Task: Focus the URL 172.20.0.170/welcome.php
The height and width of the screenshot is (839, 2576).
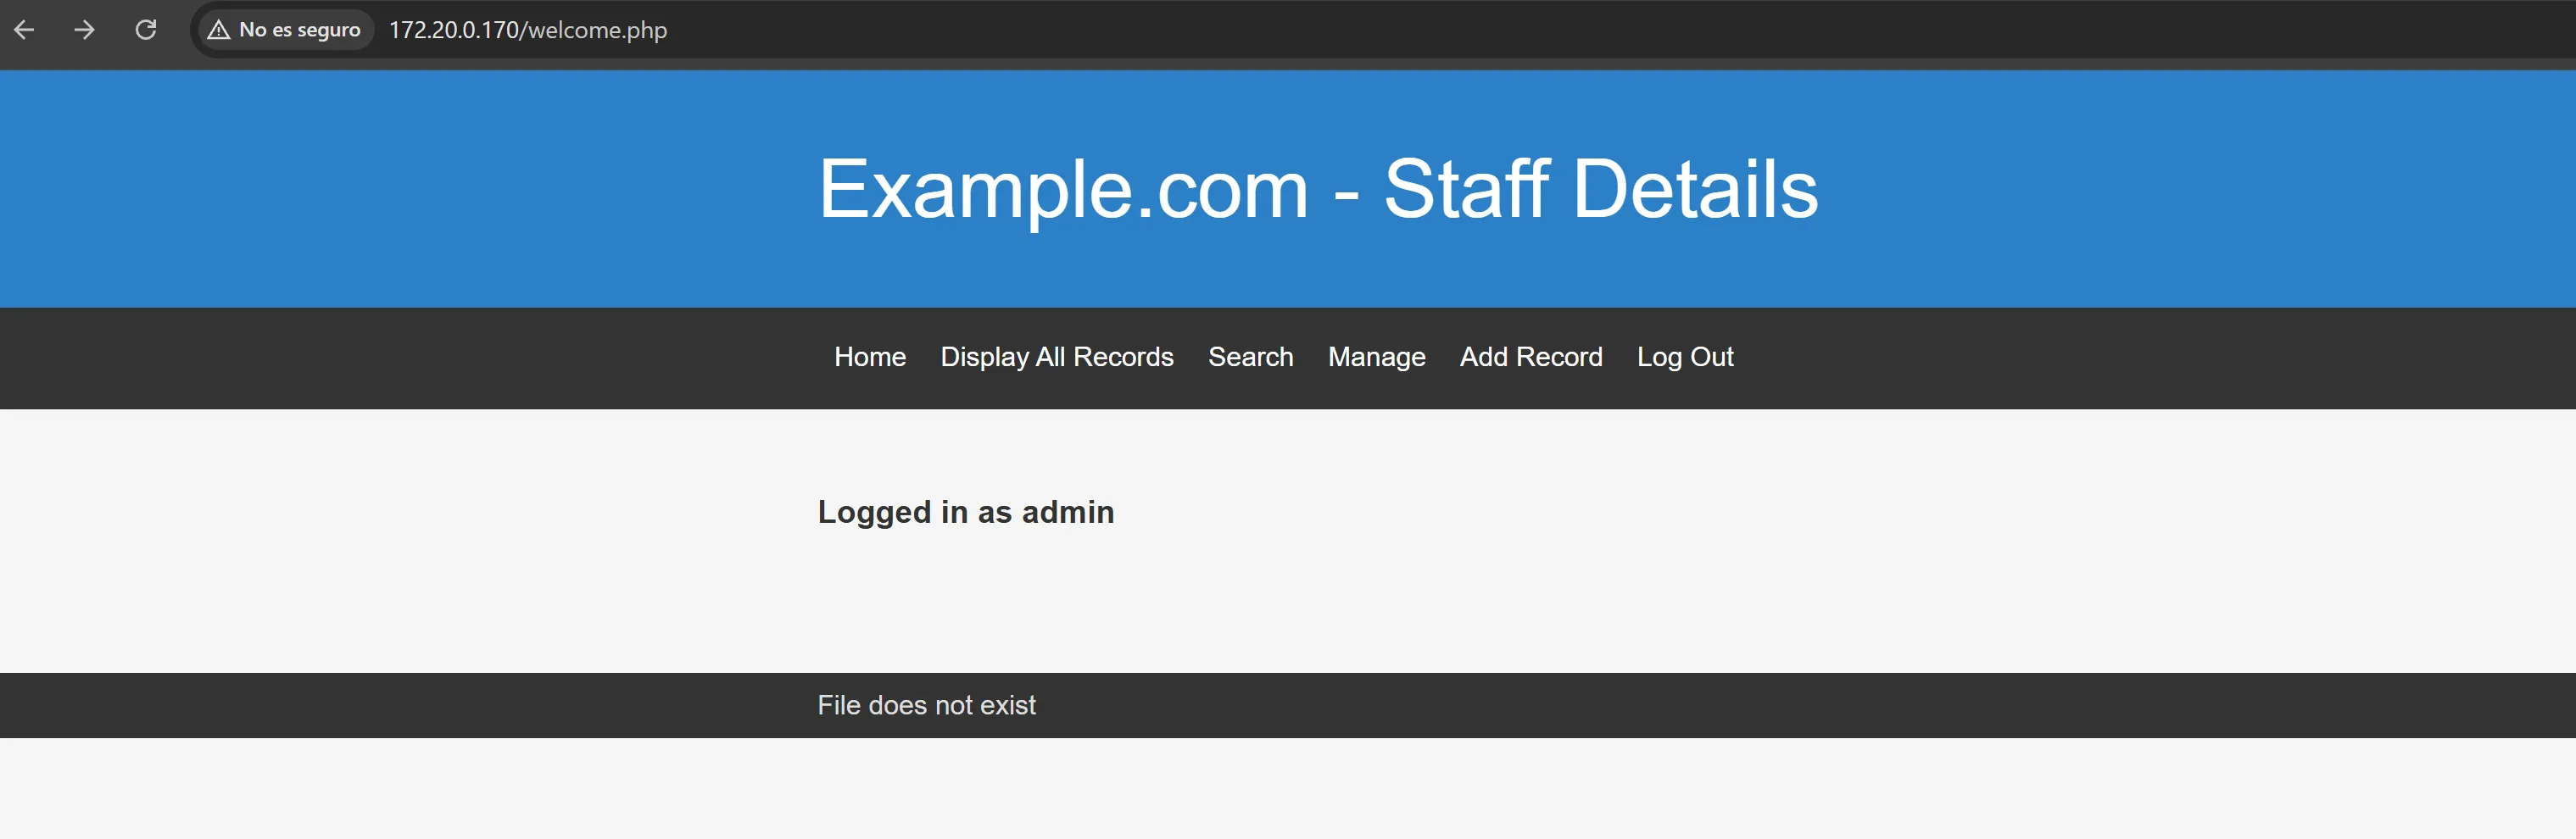Action: (x=527, y=30)
